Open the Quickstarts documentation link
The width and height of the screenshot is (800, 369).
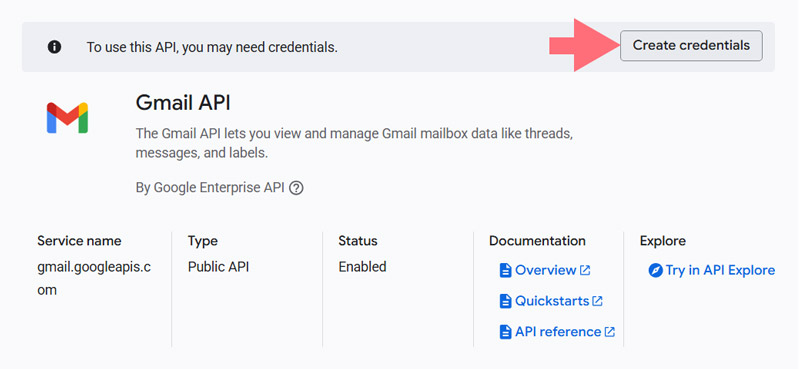tap(552, 301)
